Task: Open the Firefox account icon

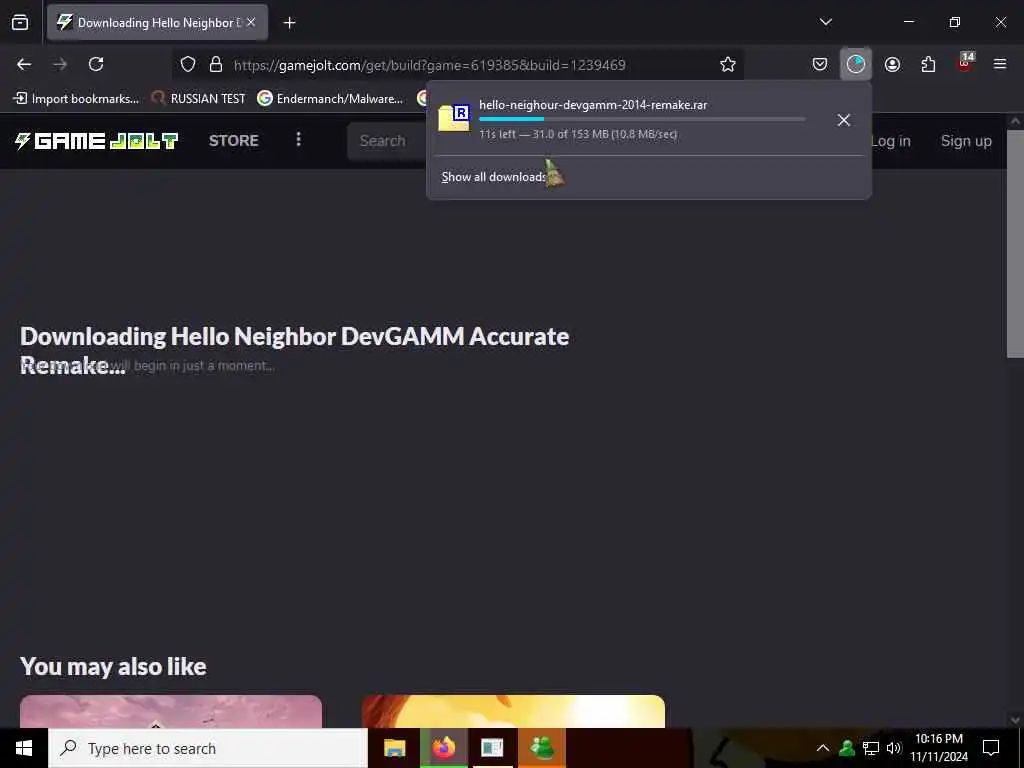Action: 892,64
